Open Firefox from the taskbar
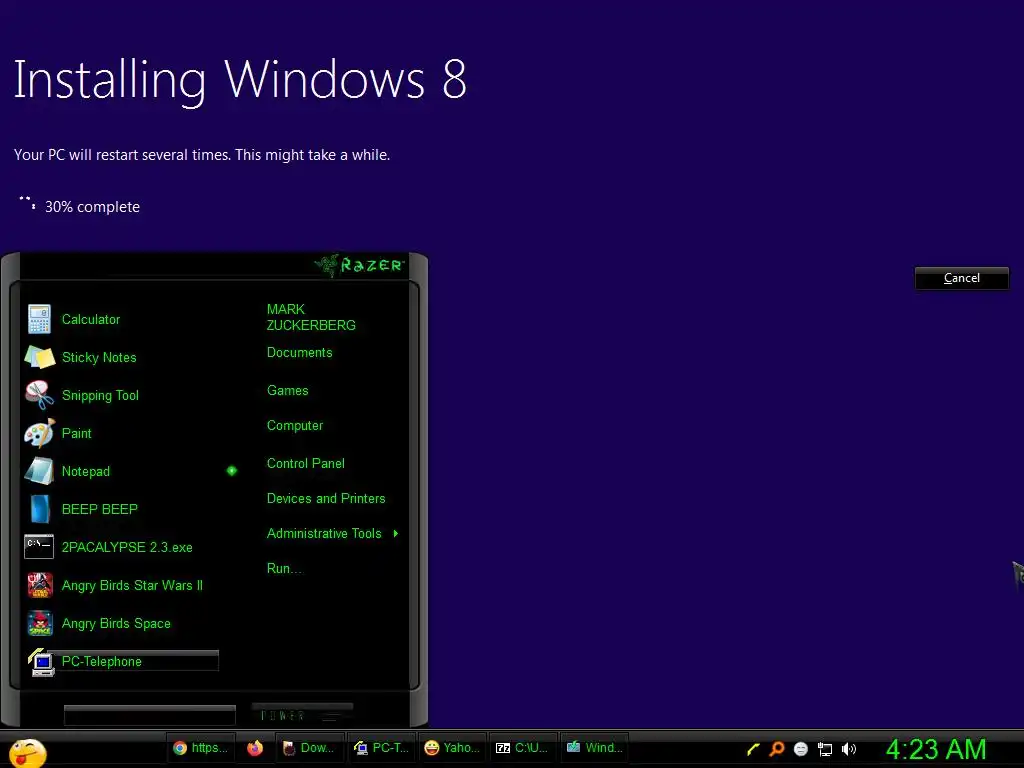Screen dimensions: 1024x768 (255, 748)
